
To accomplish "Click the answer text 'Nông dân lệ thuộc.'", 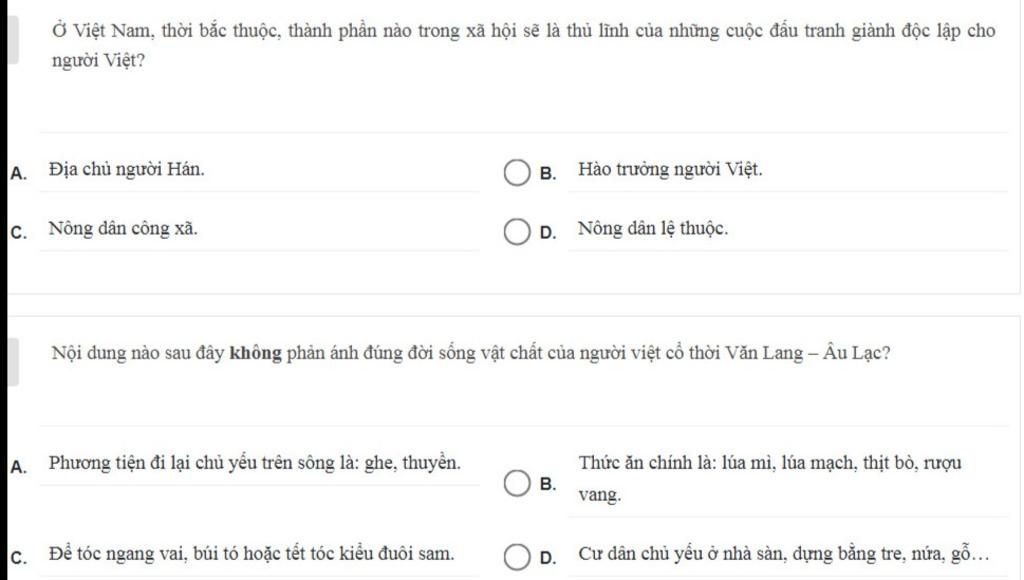I will click(x=652, y=229).
